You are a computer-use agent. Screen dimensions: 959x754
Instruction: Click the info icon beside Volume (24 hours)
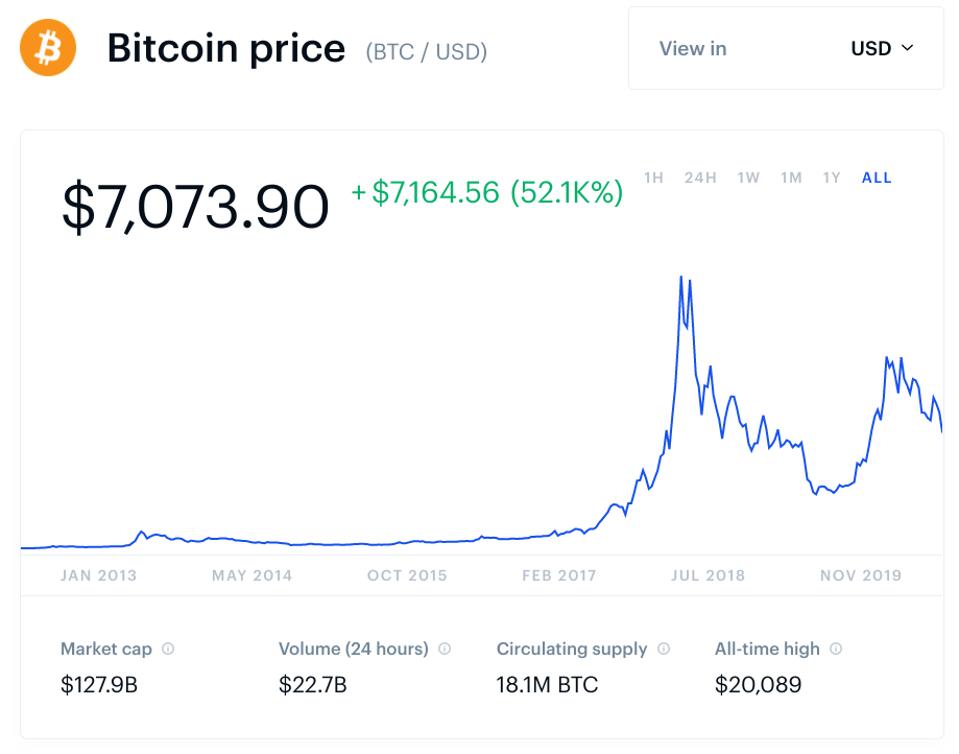[445, 649]
